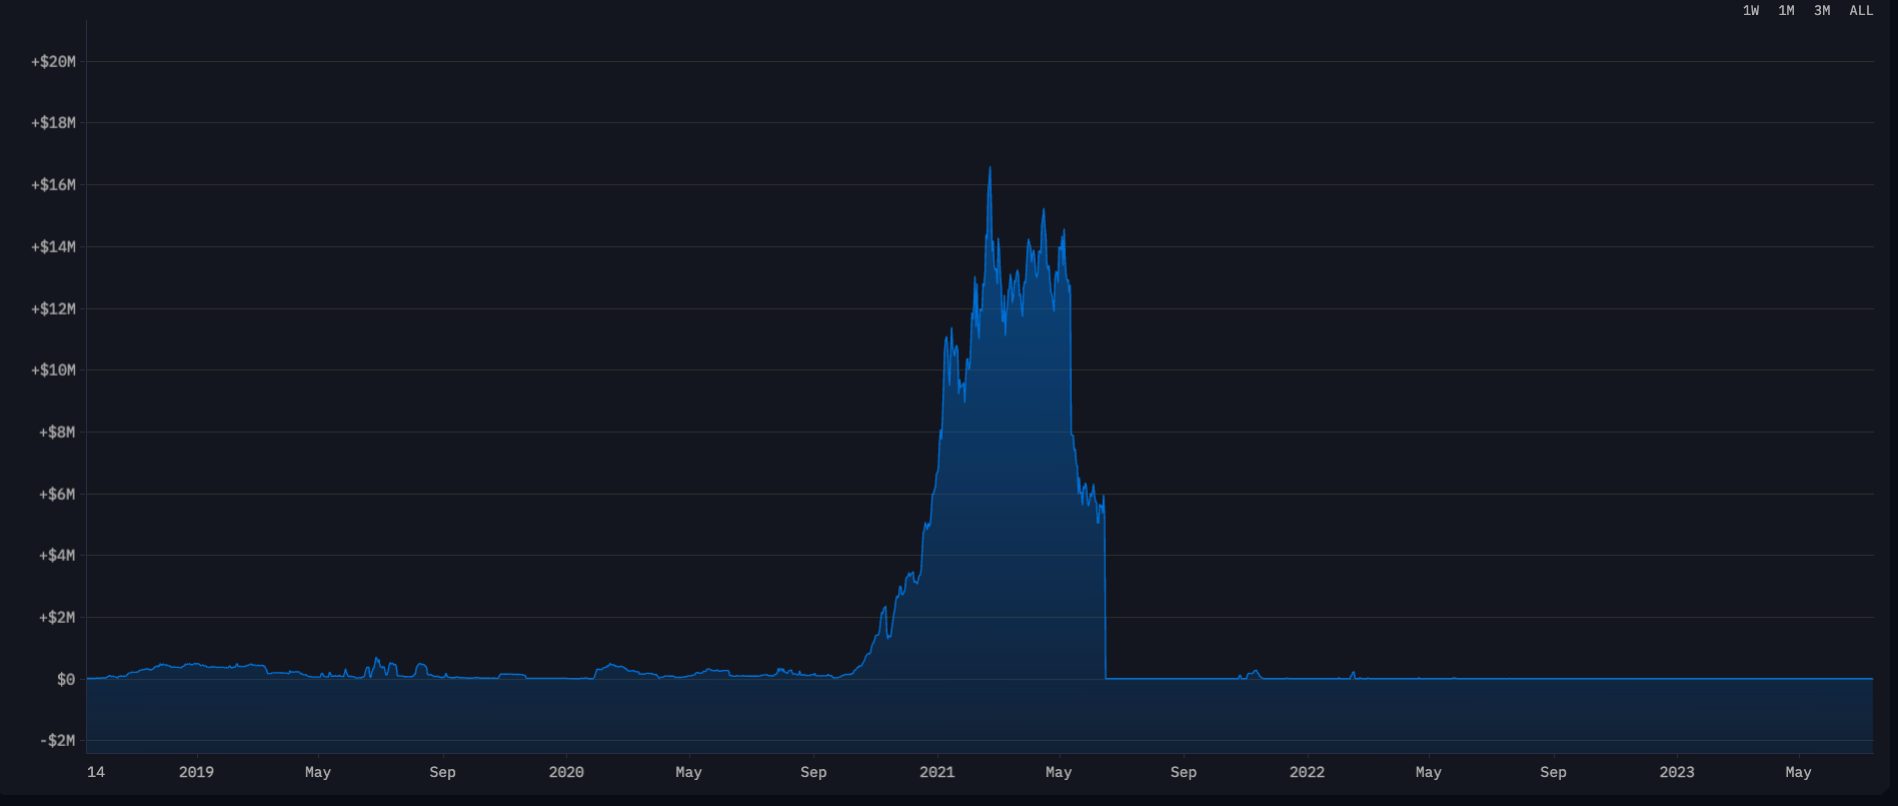Viewport: 1898px width, 806px height.
Task: Click the May label following 2019
Action: tap(318, 772)
